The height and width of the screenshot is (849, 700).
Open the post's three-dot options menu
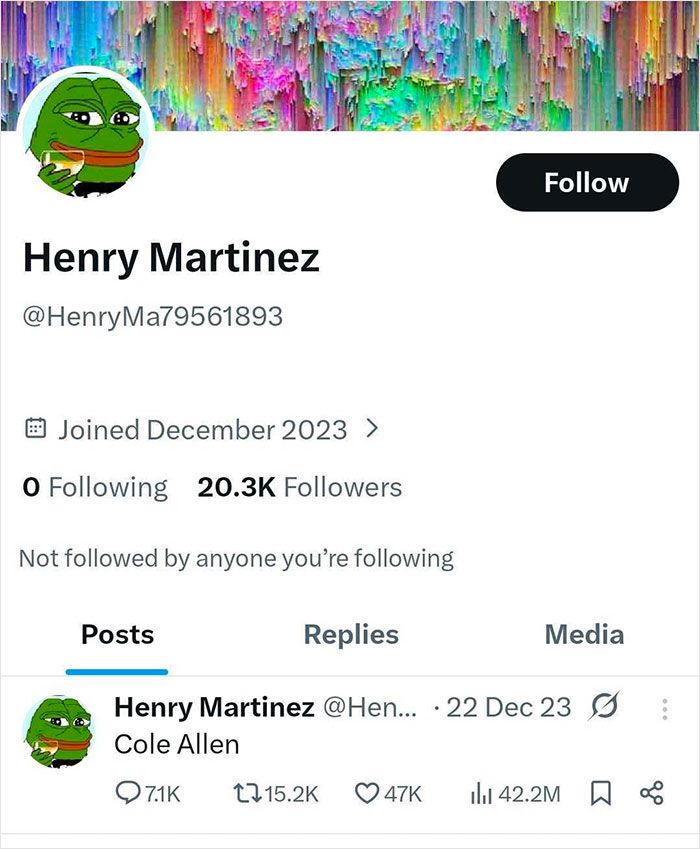(667, 707)
